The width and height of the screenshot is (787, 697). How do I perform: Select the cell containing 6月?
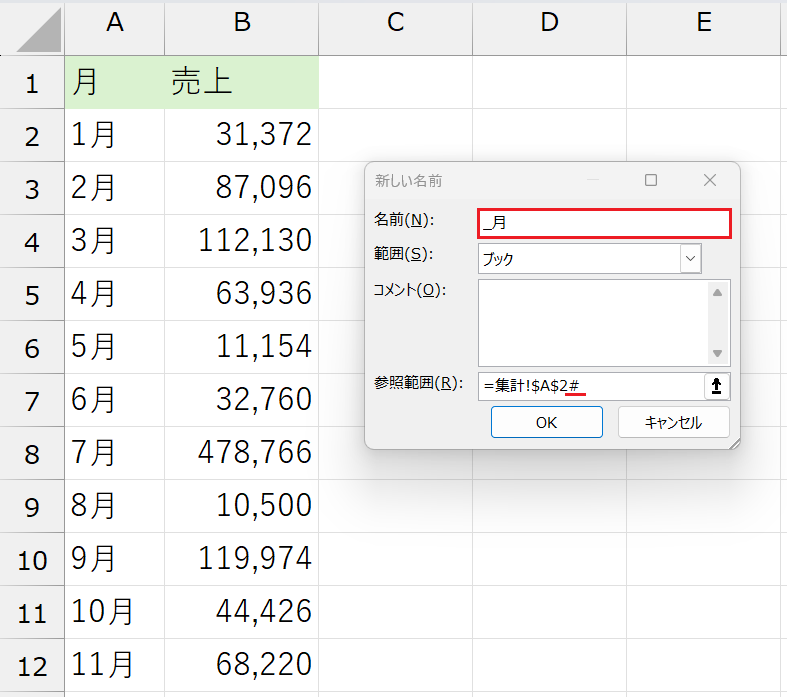click(114, 400)
